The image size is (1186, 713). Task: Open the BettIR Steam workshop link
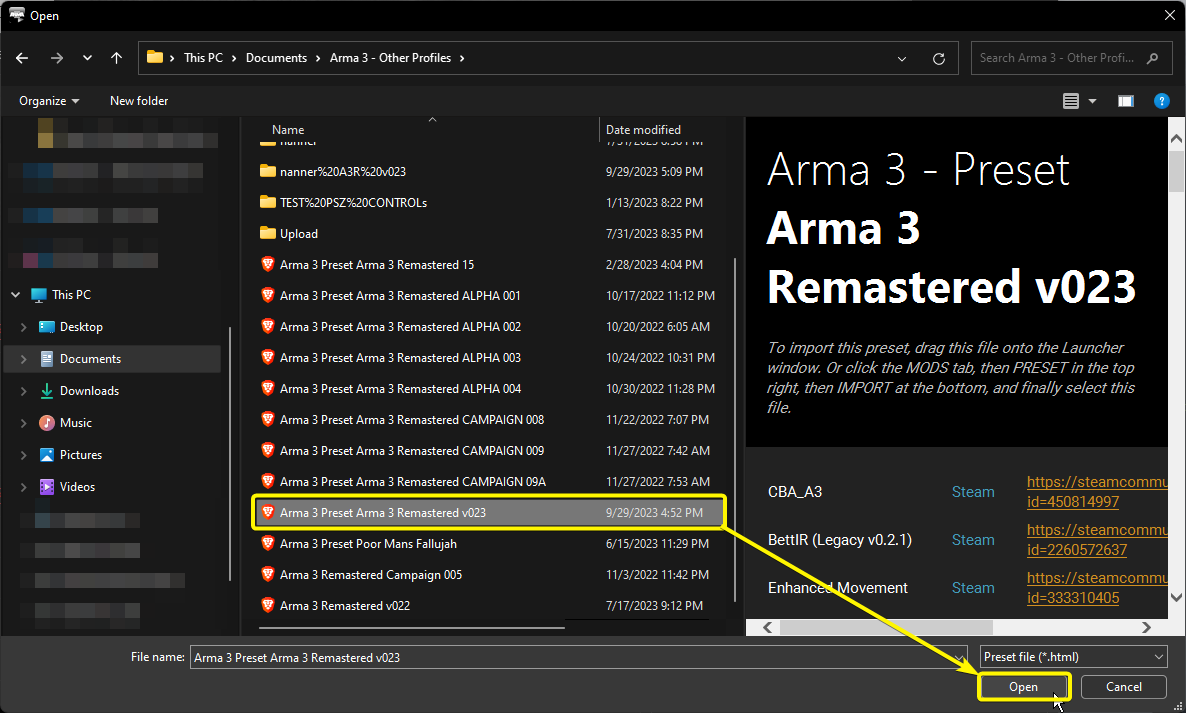pyautogui.click(x=1097, y=540)
